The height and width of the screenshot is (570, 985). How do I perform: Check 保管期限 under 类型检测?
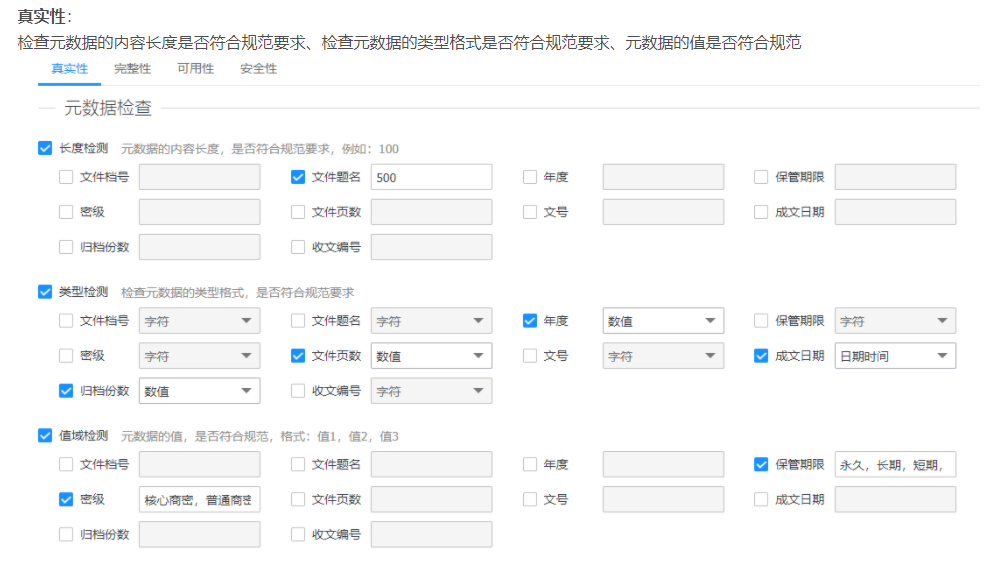coord(761,321)
